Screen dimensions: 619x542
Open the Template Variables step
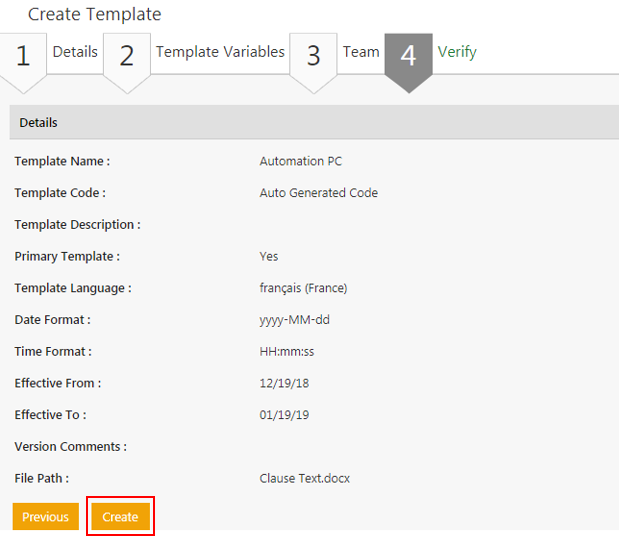[220, 52]
